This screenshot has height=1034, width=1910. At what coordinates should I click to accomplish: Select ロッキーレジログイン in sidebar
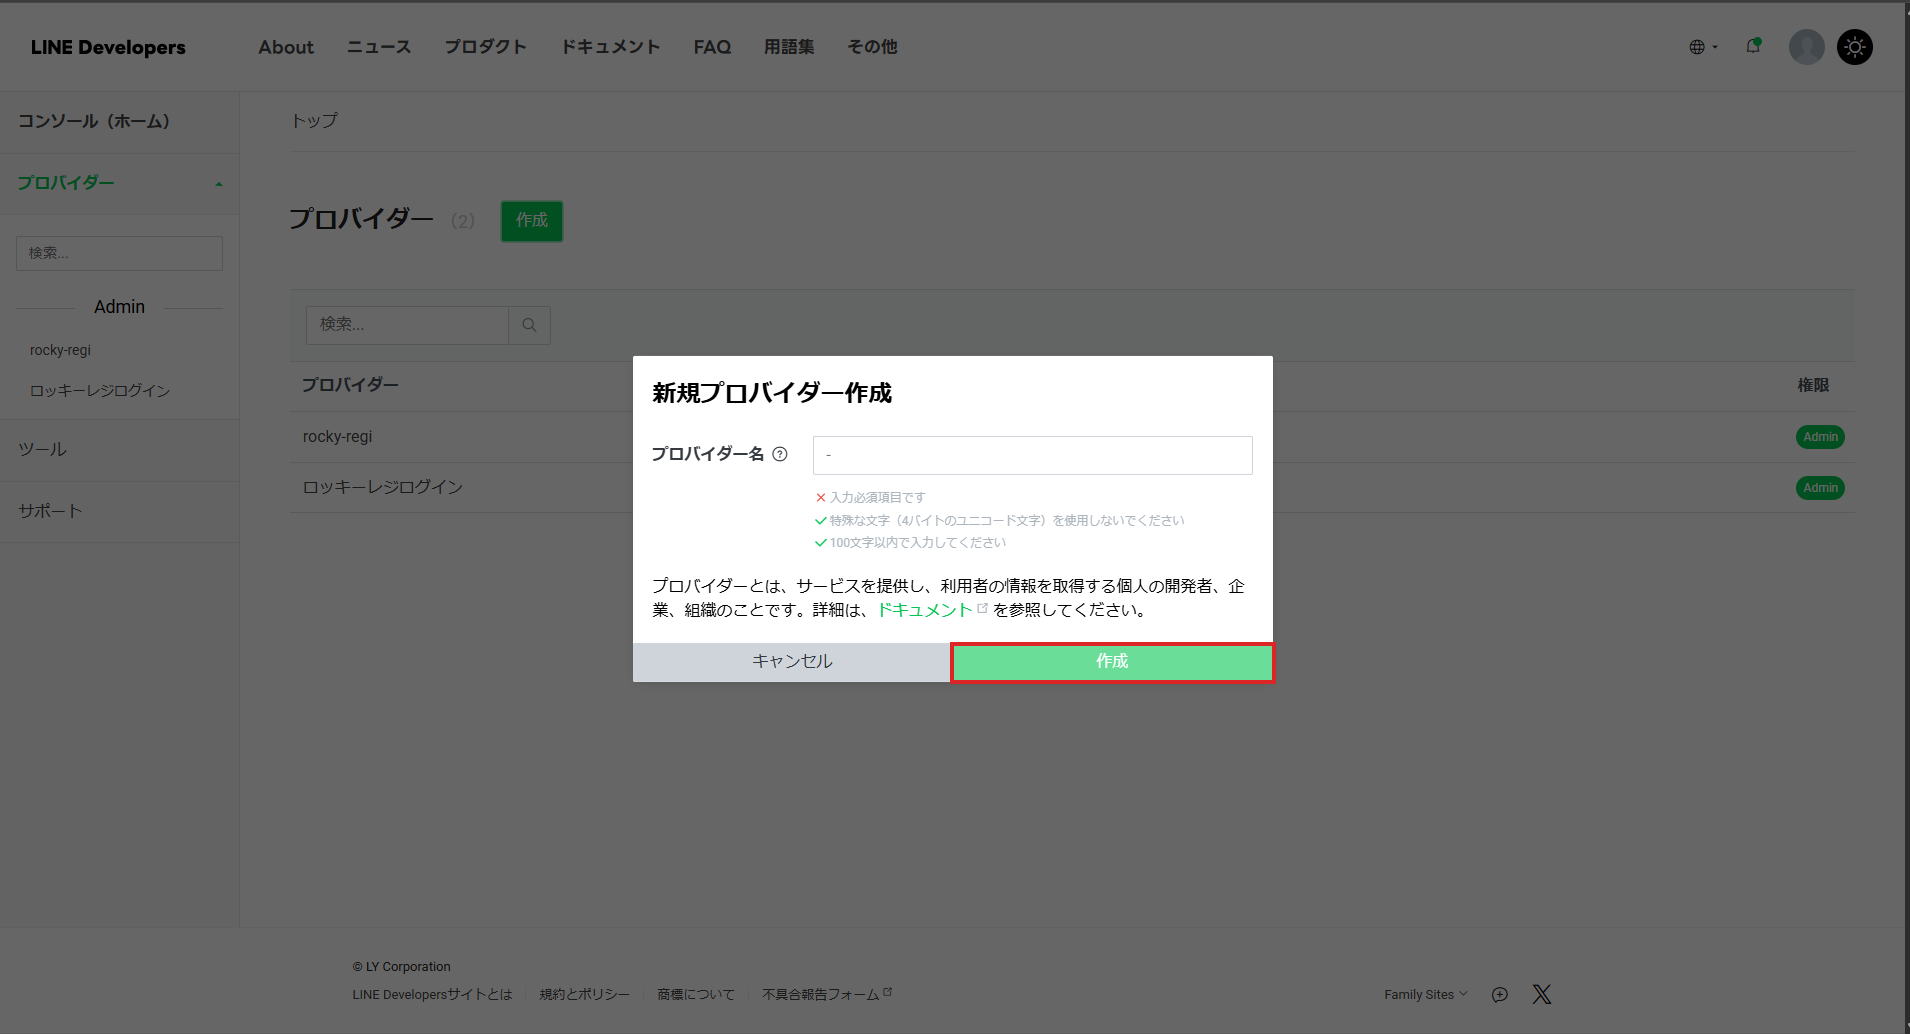(x=100, y=391)
